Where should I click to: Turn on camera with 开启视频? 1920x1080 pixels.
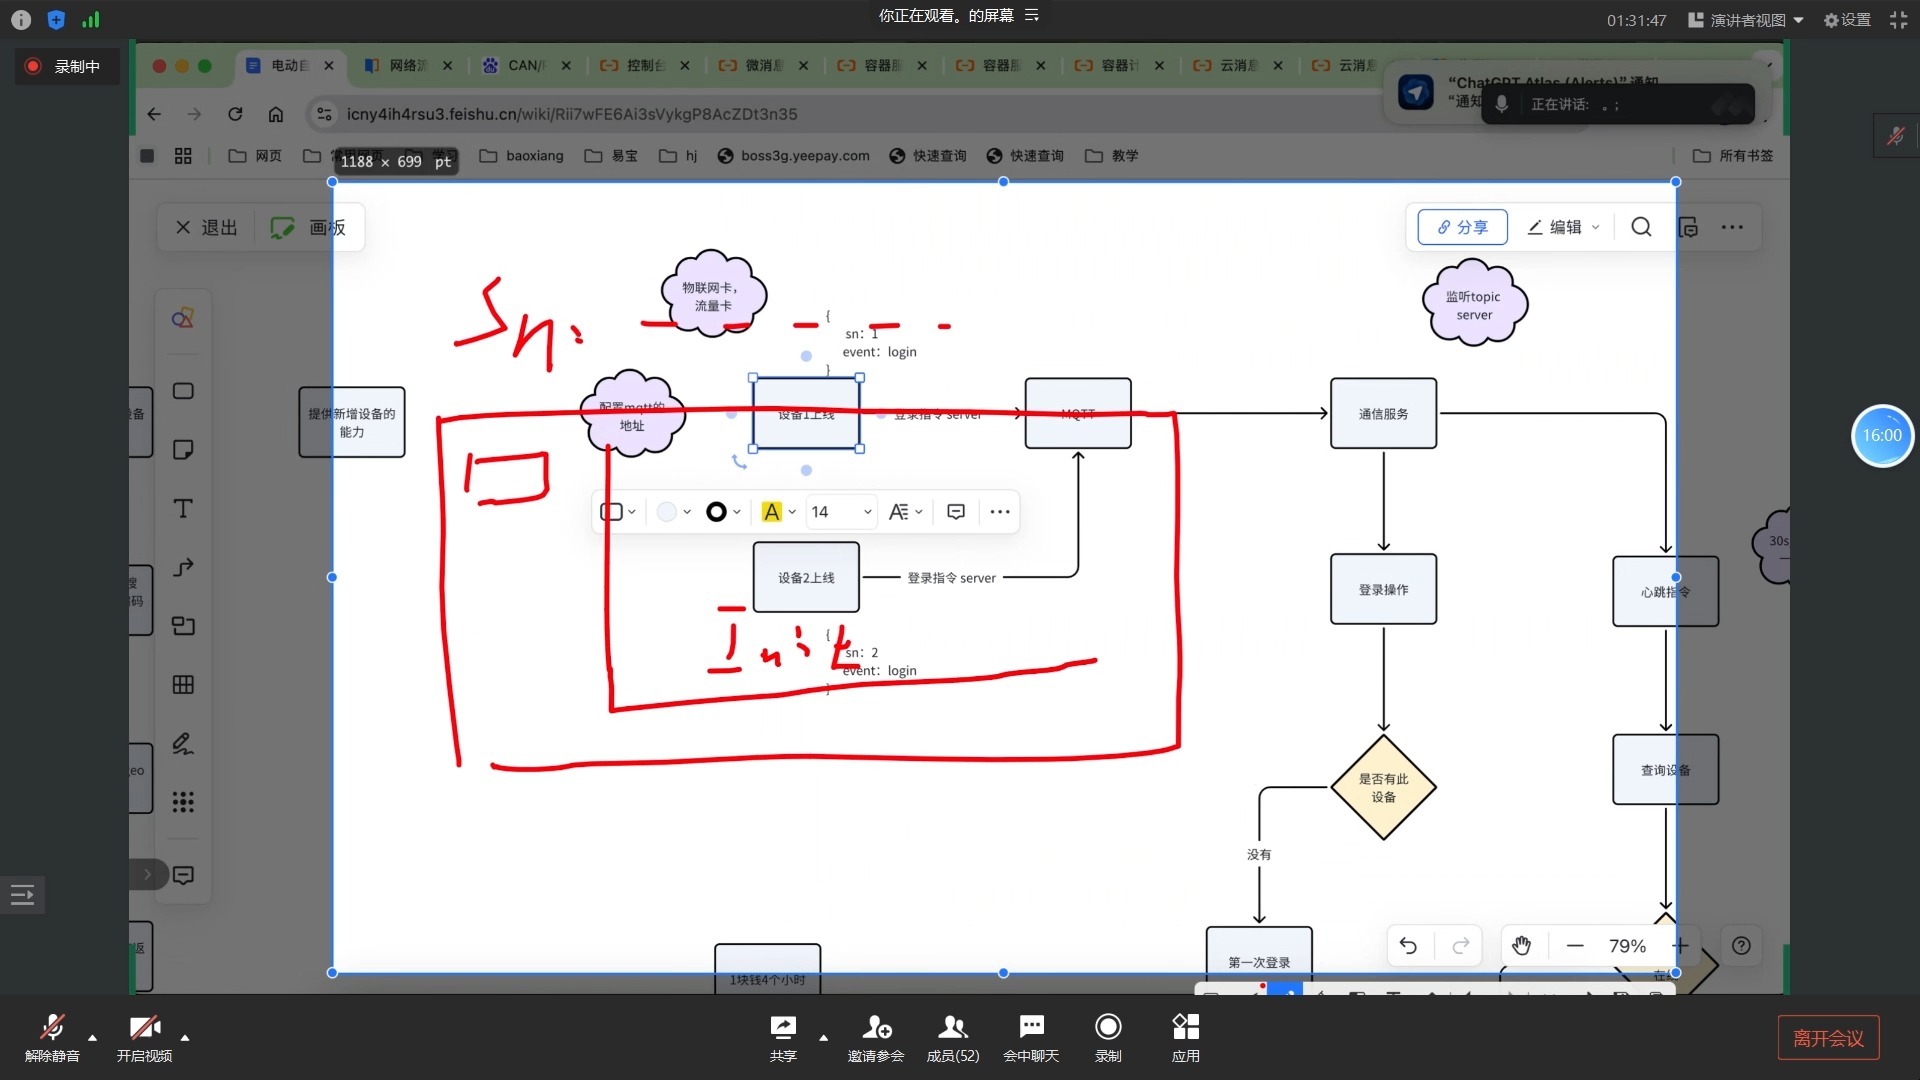pos(144,1036)
